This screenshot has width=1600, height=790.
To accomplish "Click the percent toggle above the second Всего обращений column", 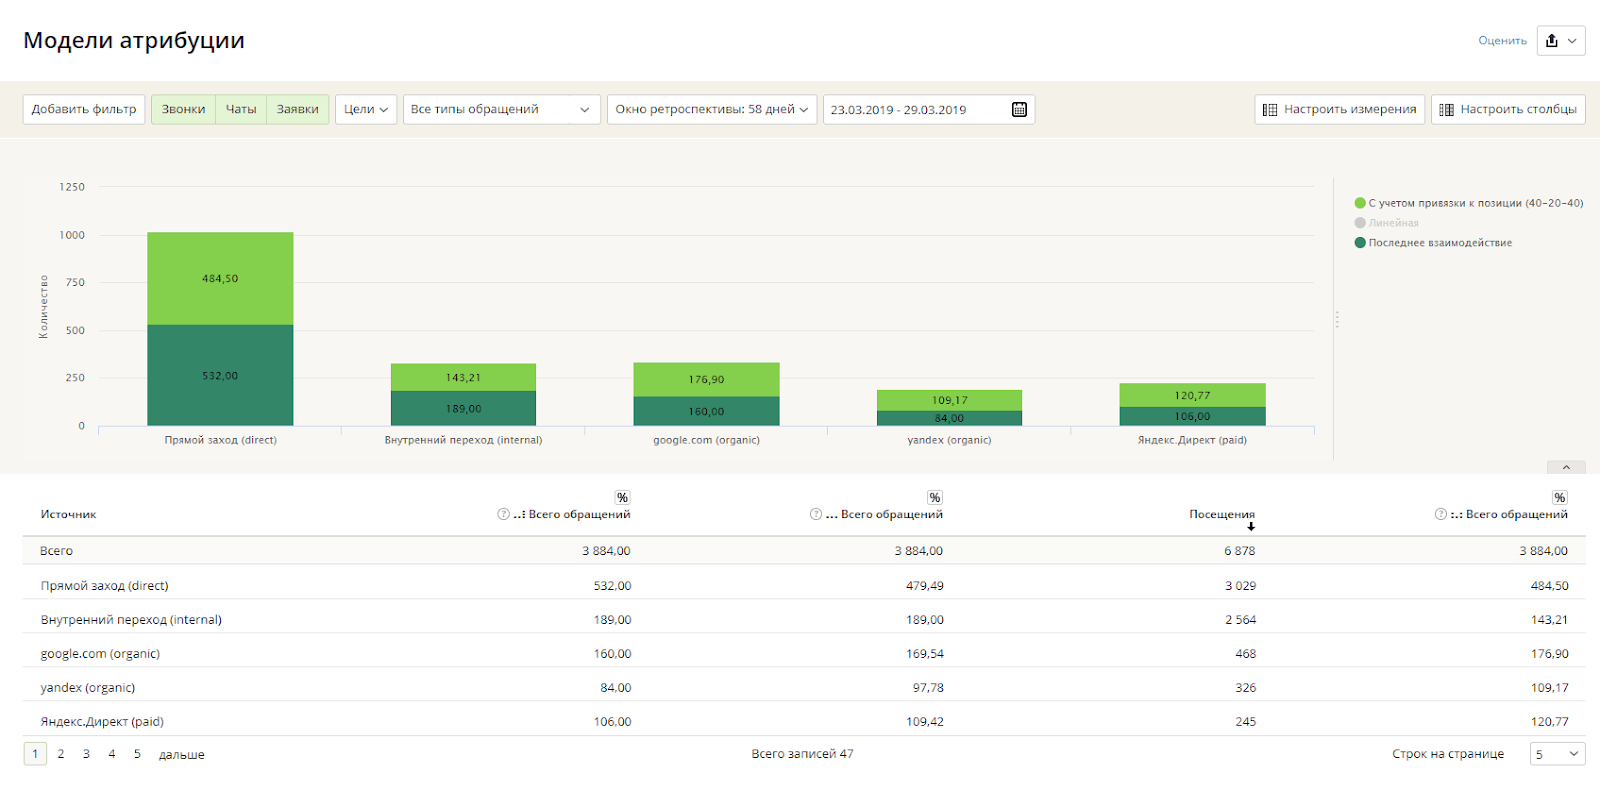I will [935, 497].
